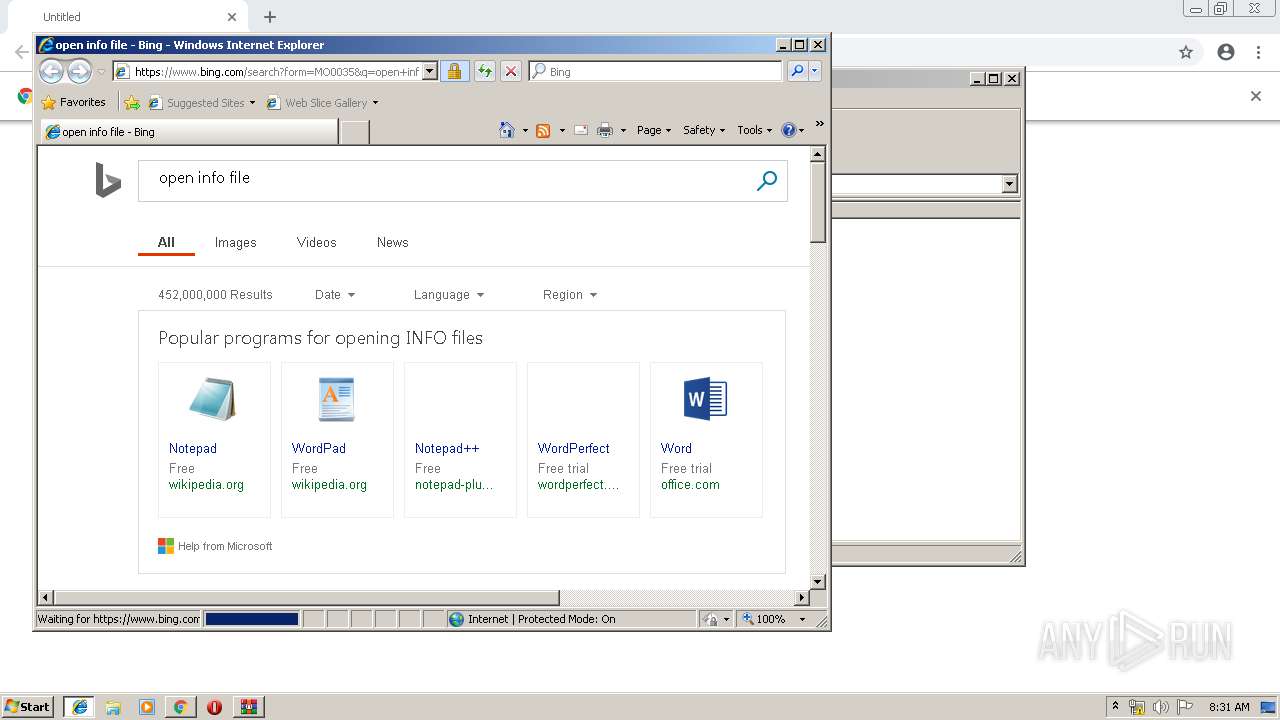Expand combo box in background dialog window
This screenshot has width=1280, height=720.
[1009, 184]
